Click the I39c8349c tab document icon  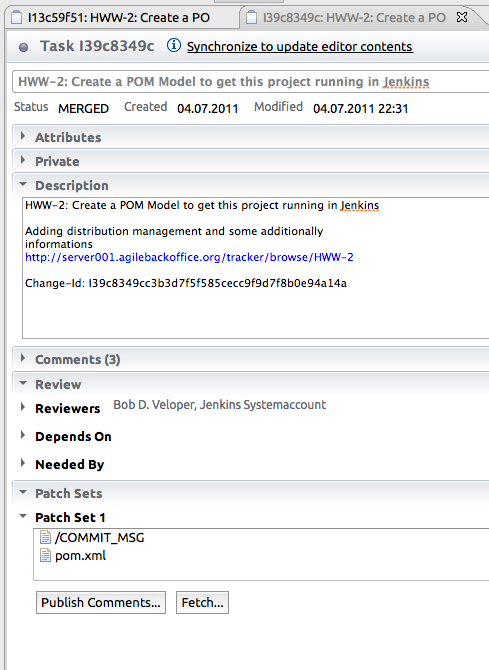click(x=252, y=18)
